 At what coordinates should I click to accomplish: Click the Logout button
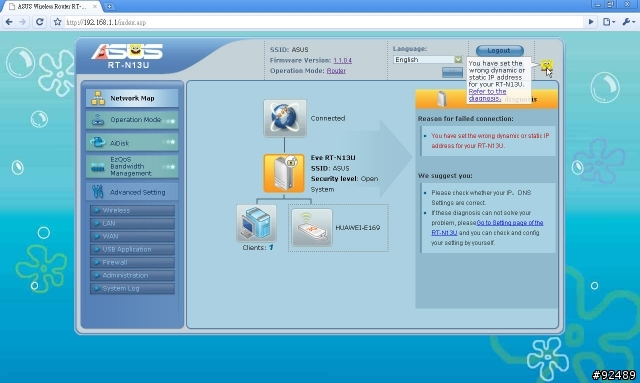coord(500,51)
